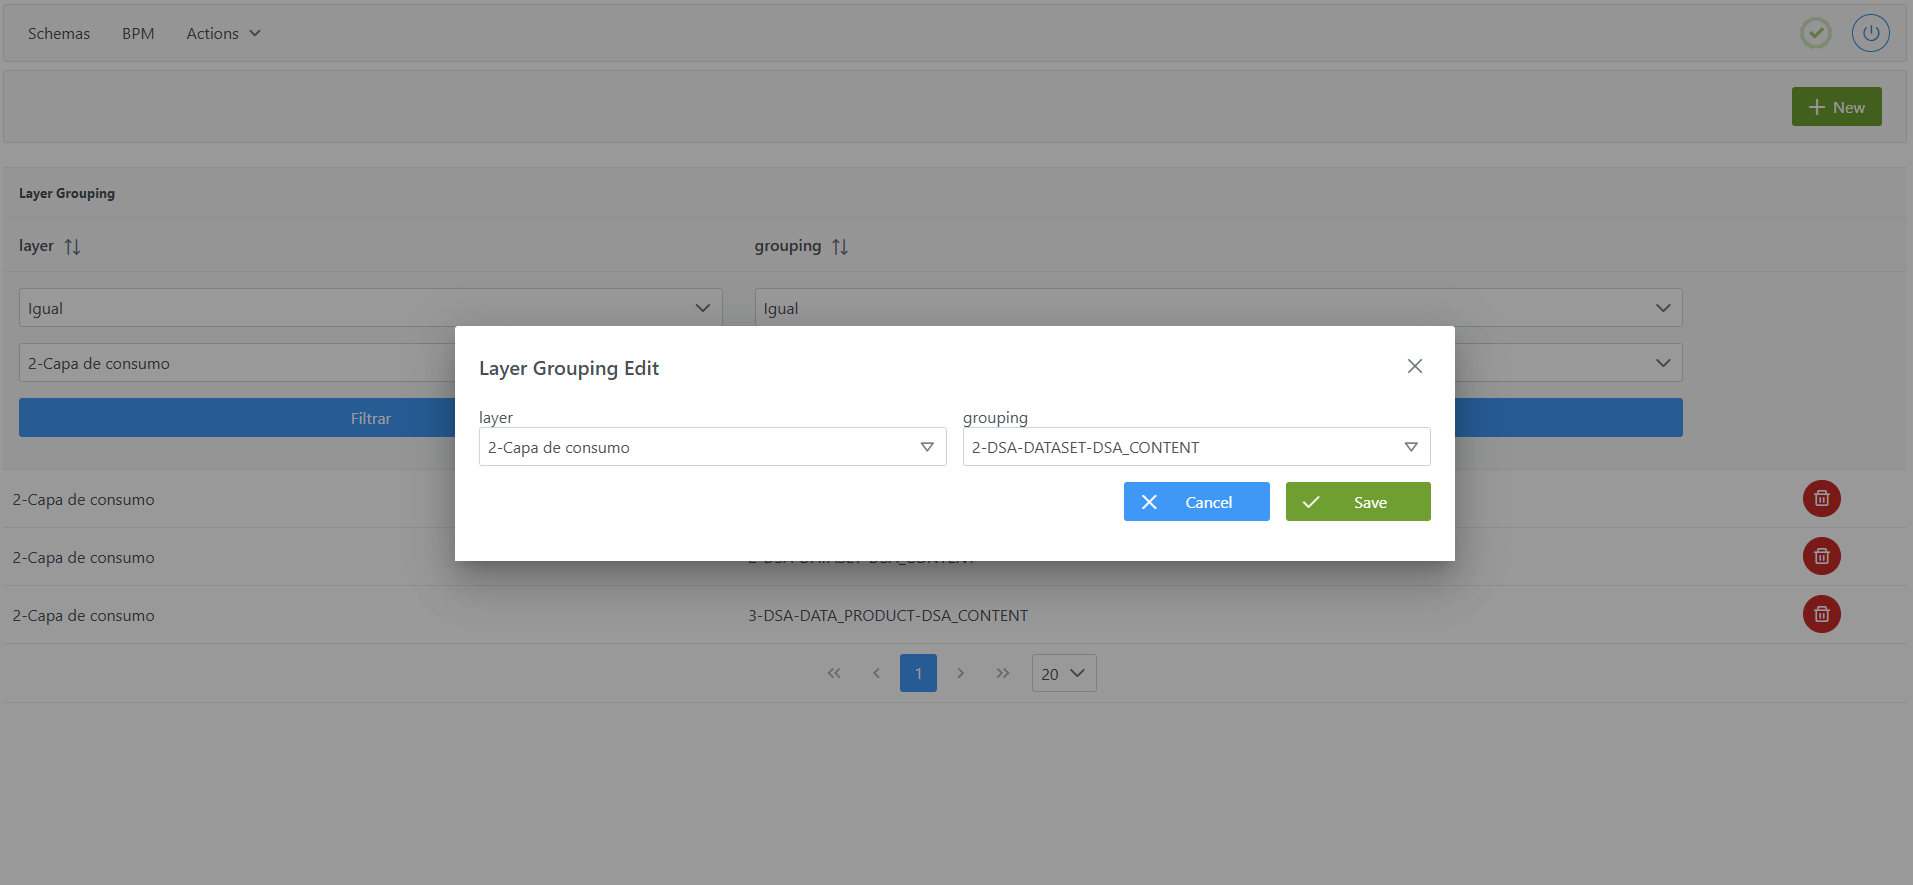Open the Schemas menu
1913x885 pixels.
pos(59,34)
